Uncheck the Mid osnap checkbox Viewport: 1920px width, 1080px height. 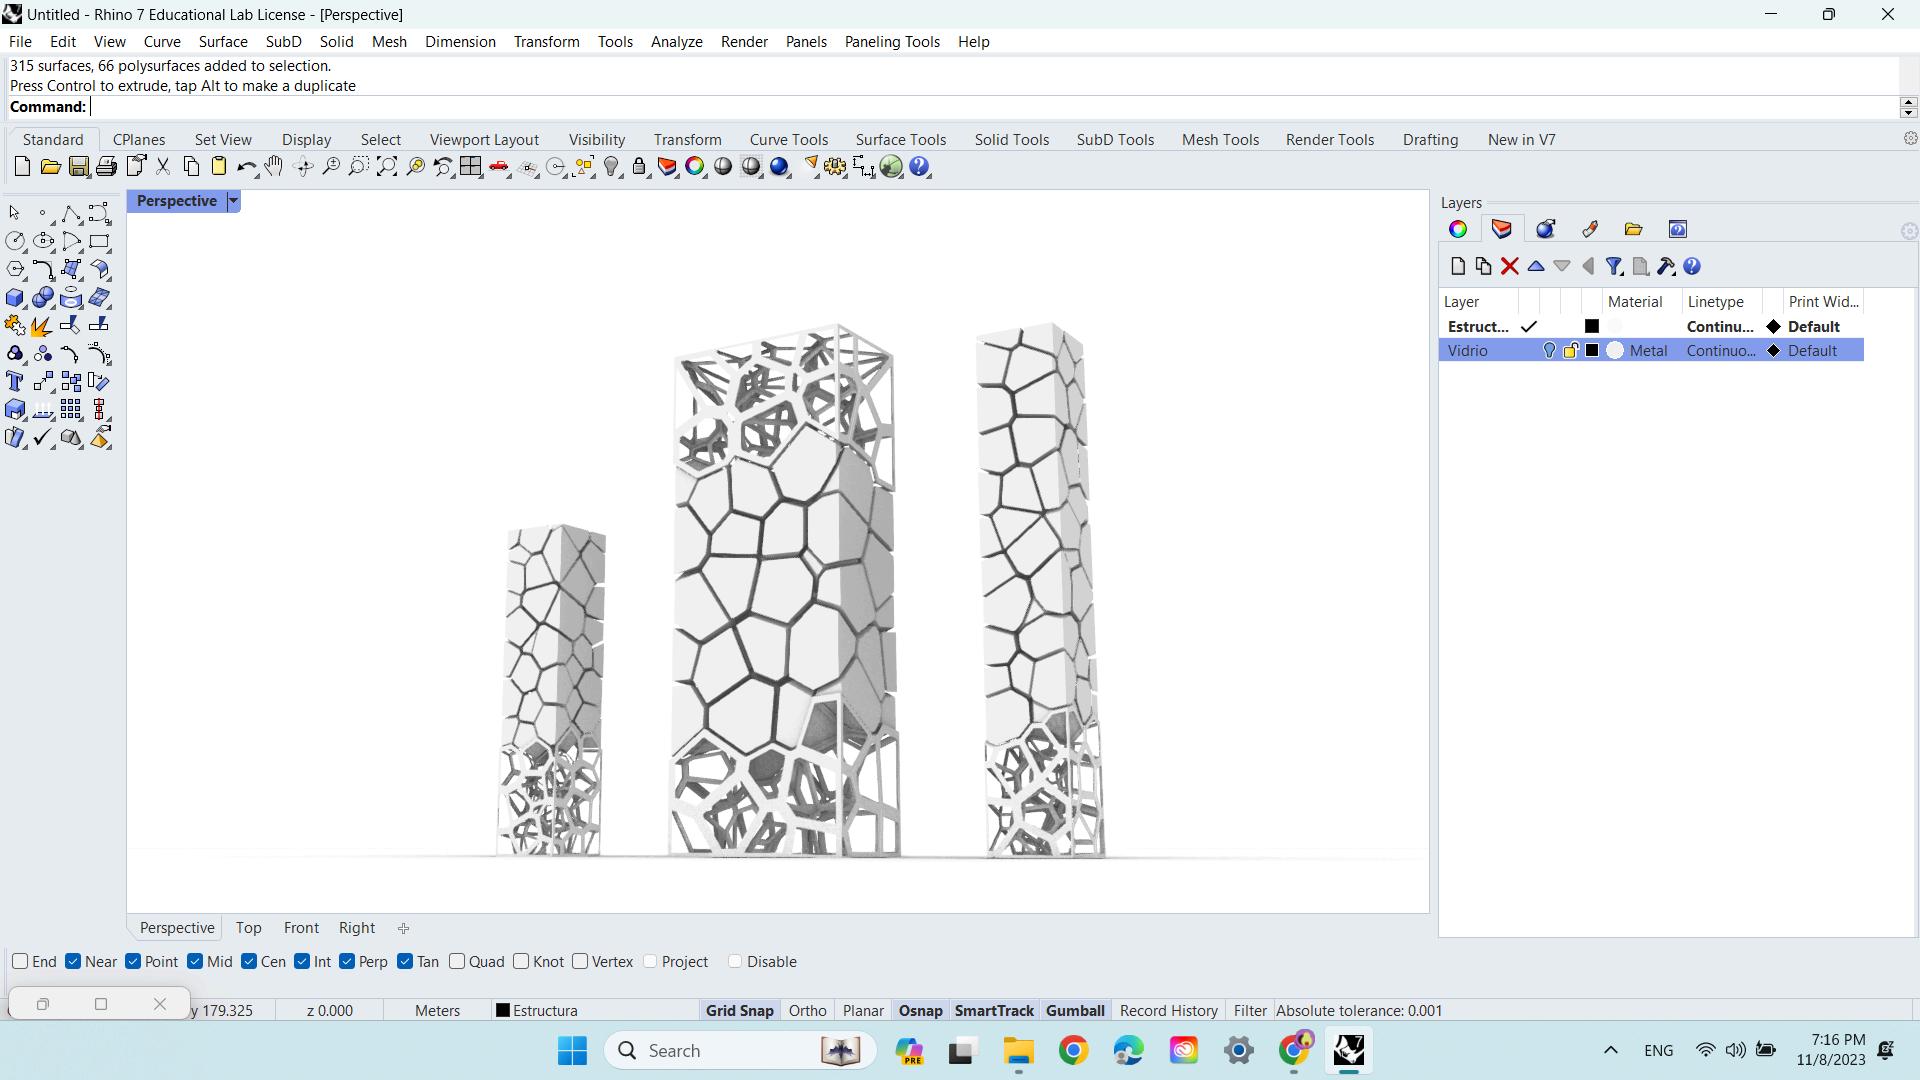tap(195, 961)
